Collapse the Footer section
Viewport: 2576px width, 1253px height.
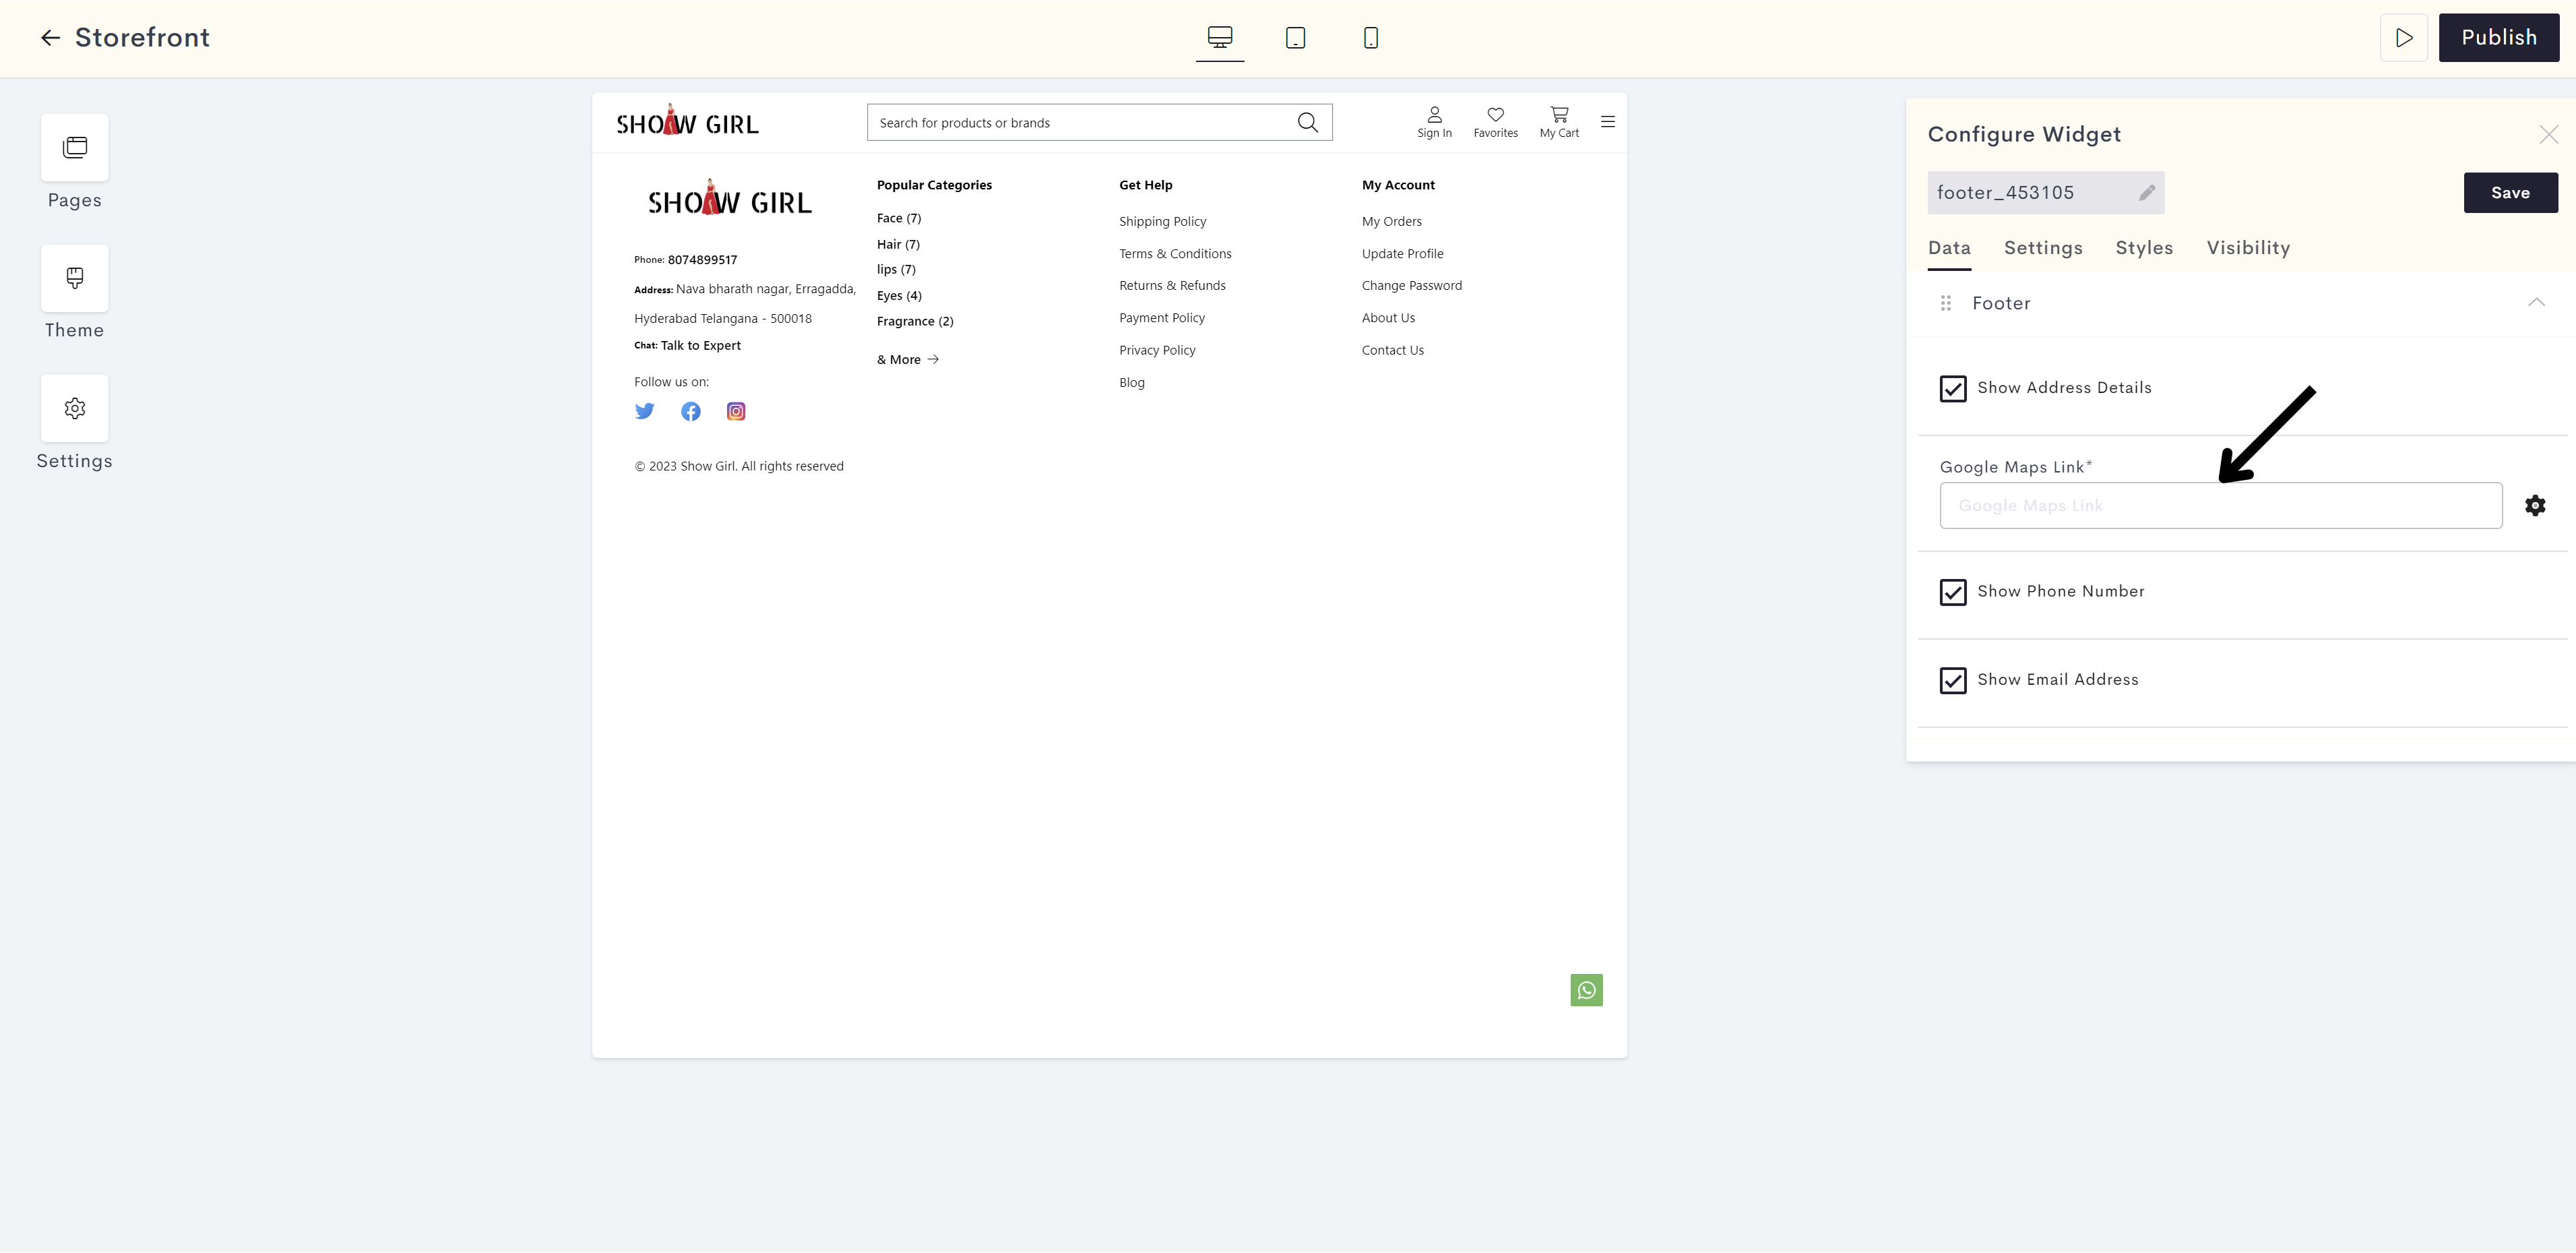point(2536,302)
